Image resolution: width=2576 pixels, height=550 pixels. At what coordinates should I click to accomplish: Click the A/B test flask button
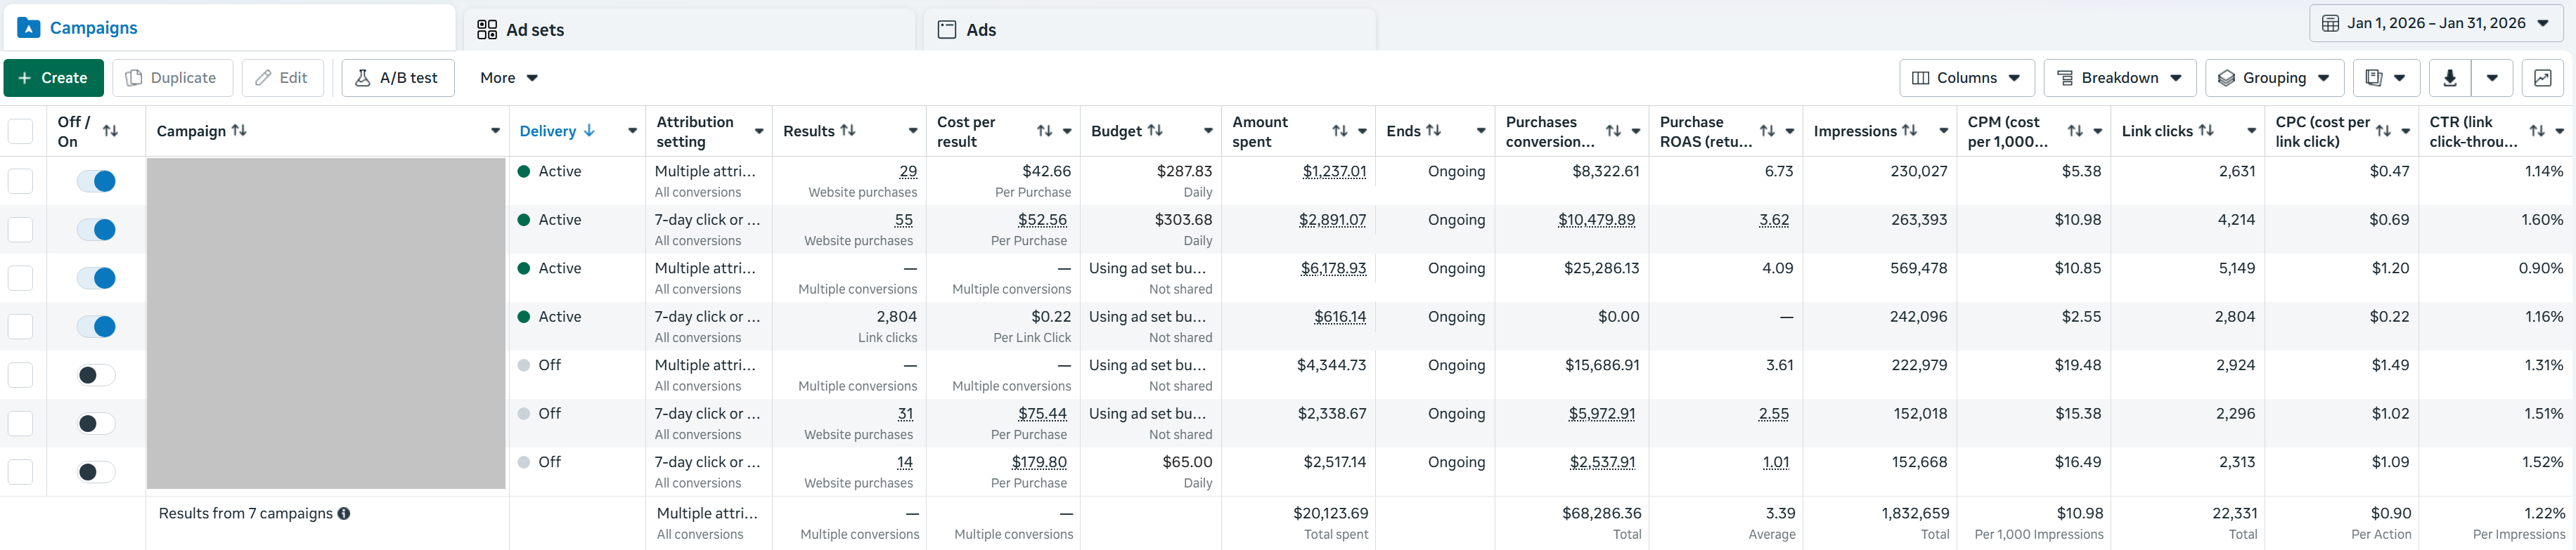398,78
